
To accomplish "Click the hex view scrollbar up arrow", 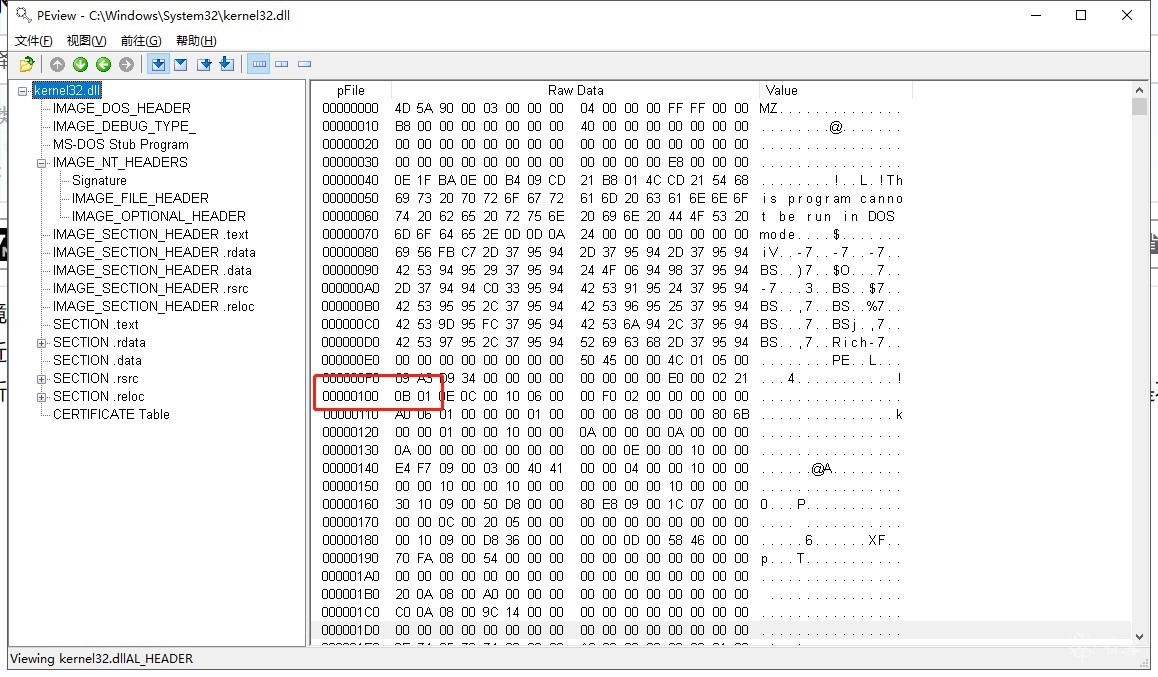I will pyautogui.click(x=1139, y=90).
